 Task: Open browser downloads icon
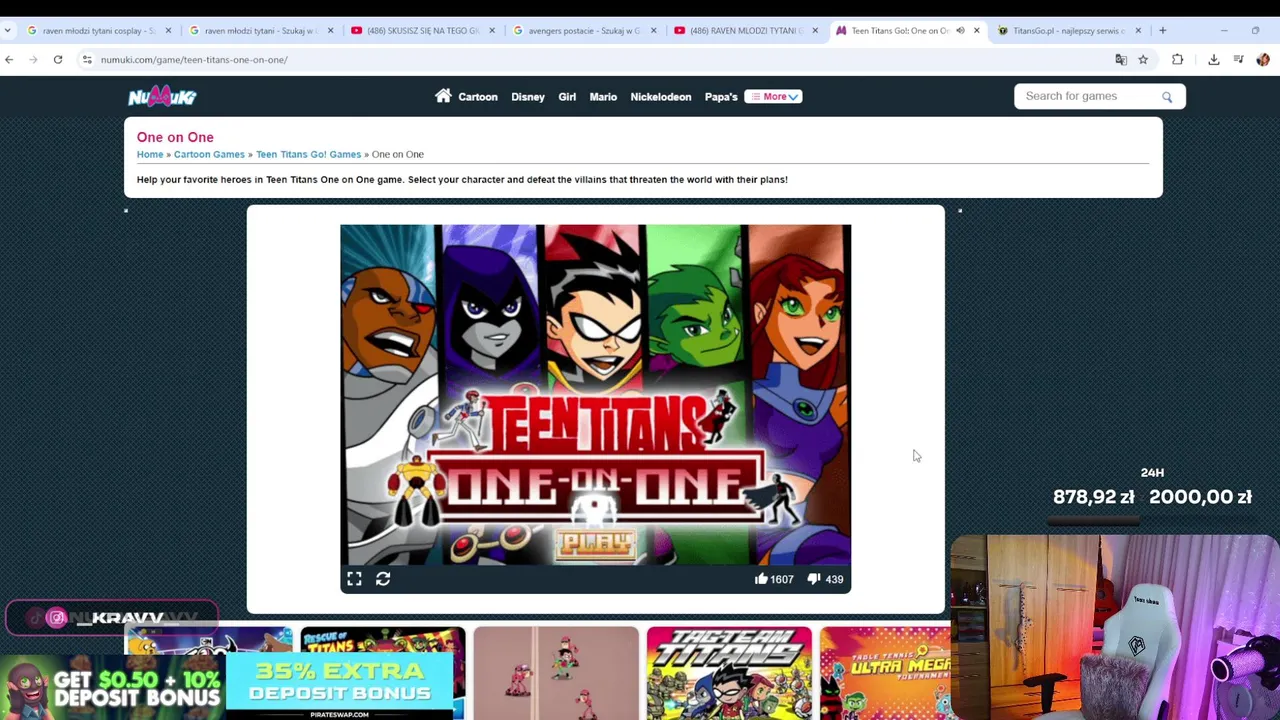tap(1213, 60)
